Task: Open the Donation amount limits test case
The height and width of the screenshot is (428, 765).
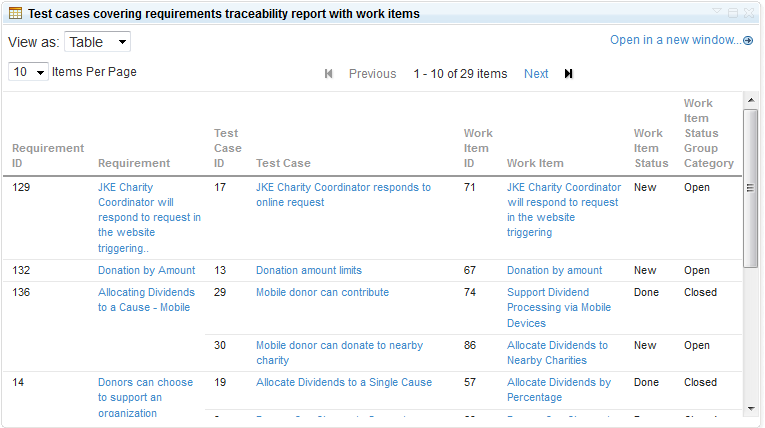Action: (x=309, y=270)
